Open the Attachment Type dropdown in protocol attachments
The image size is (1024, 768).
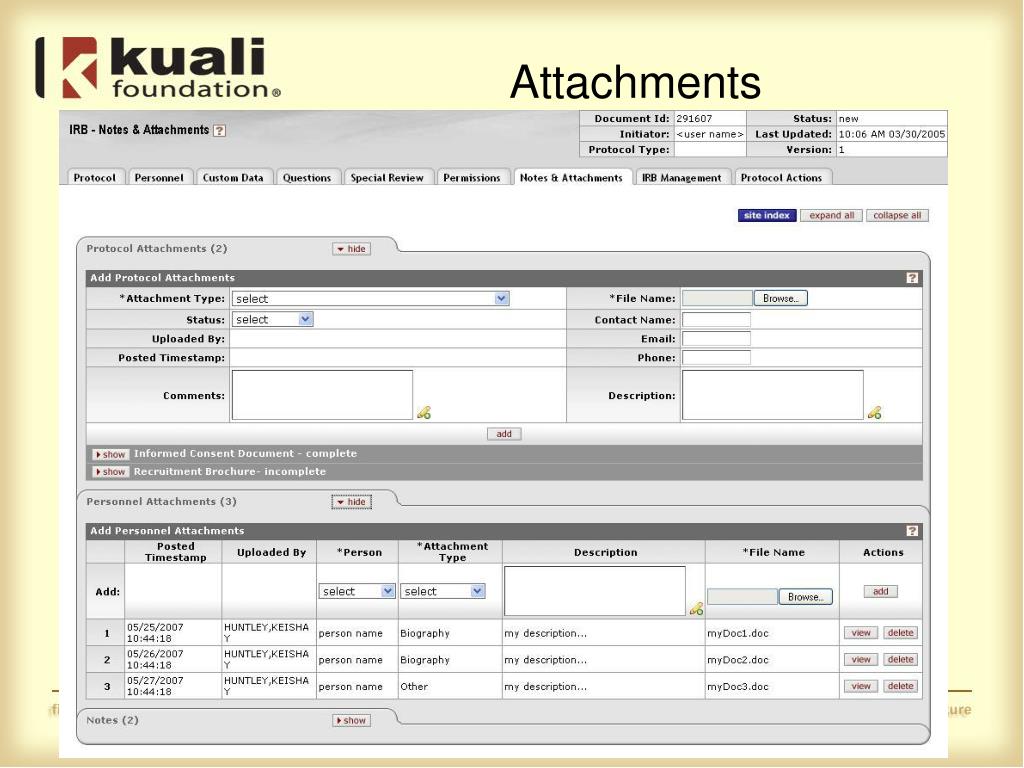point(370,298)
